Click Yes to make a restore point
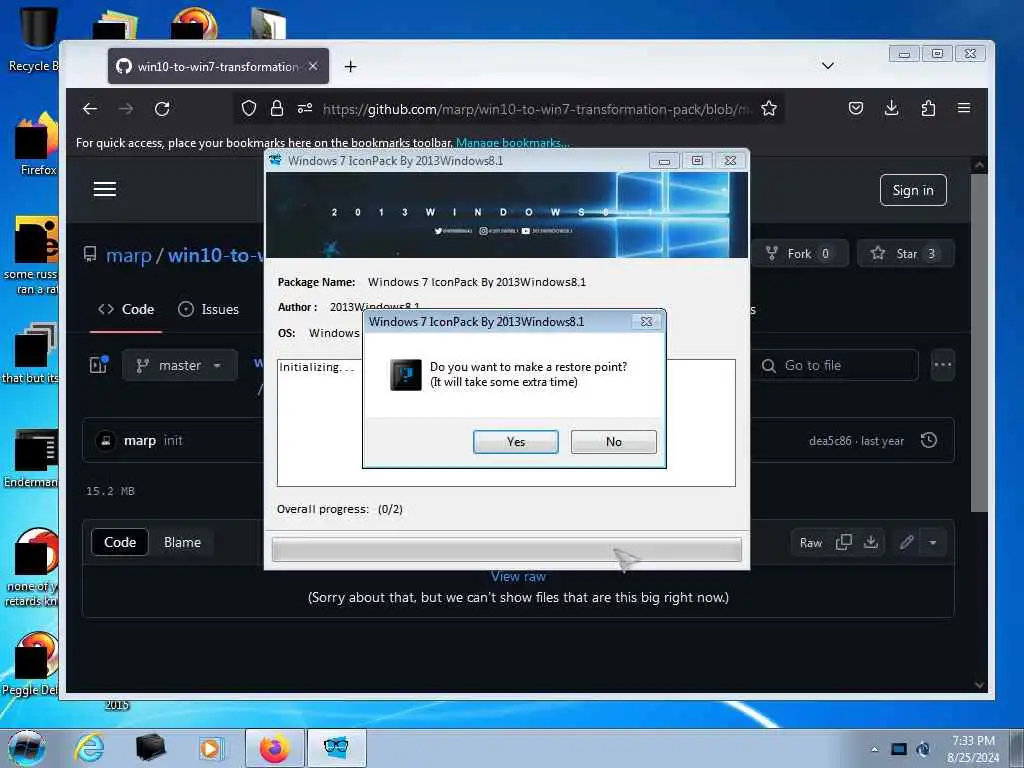Viewport: 1024px width, 768px height. (x=515, y=441)
